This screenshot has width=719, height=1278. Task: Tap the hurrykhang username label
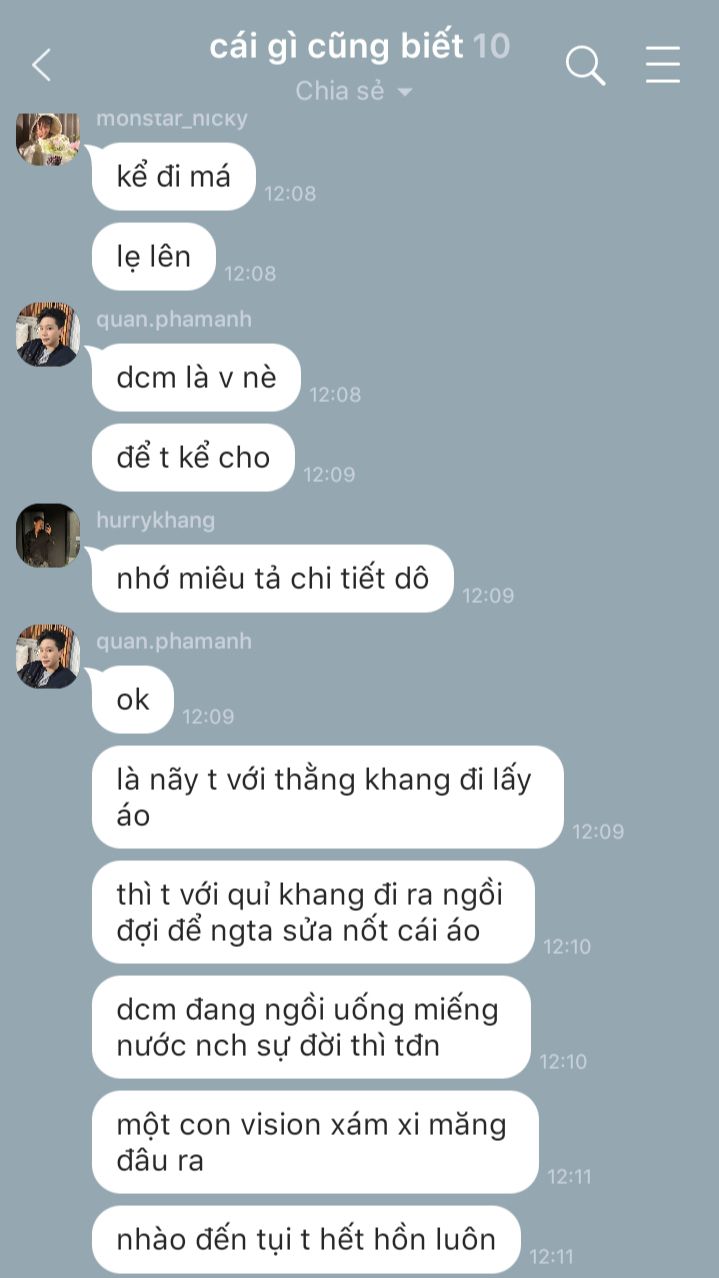click(x=155, y=521)
